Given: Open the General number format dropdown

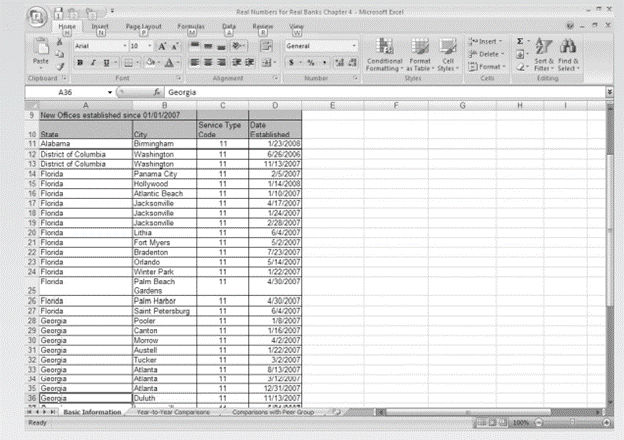Looking at the screenshot, I should click(x=353, y=46).
